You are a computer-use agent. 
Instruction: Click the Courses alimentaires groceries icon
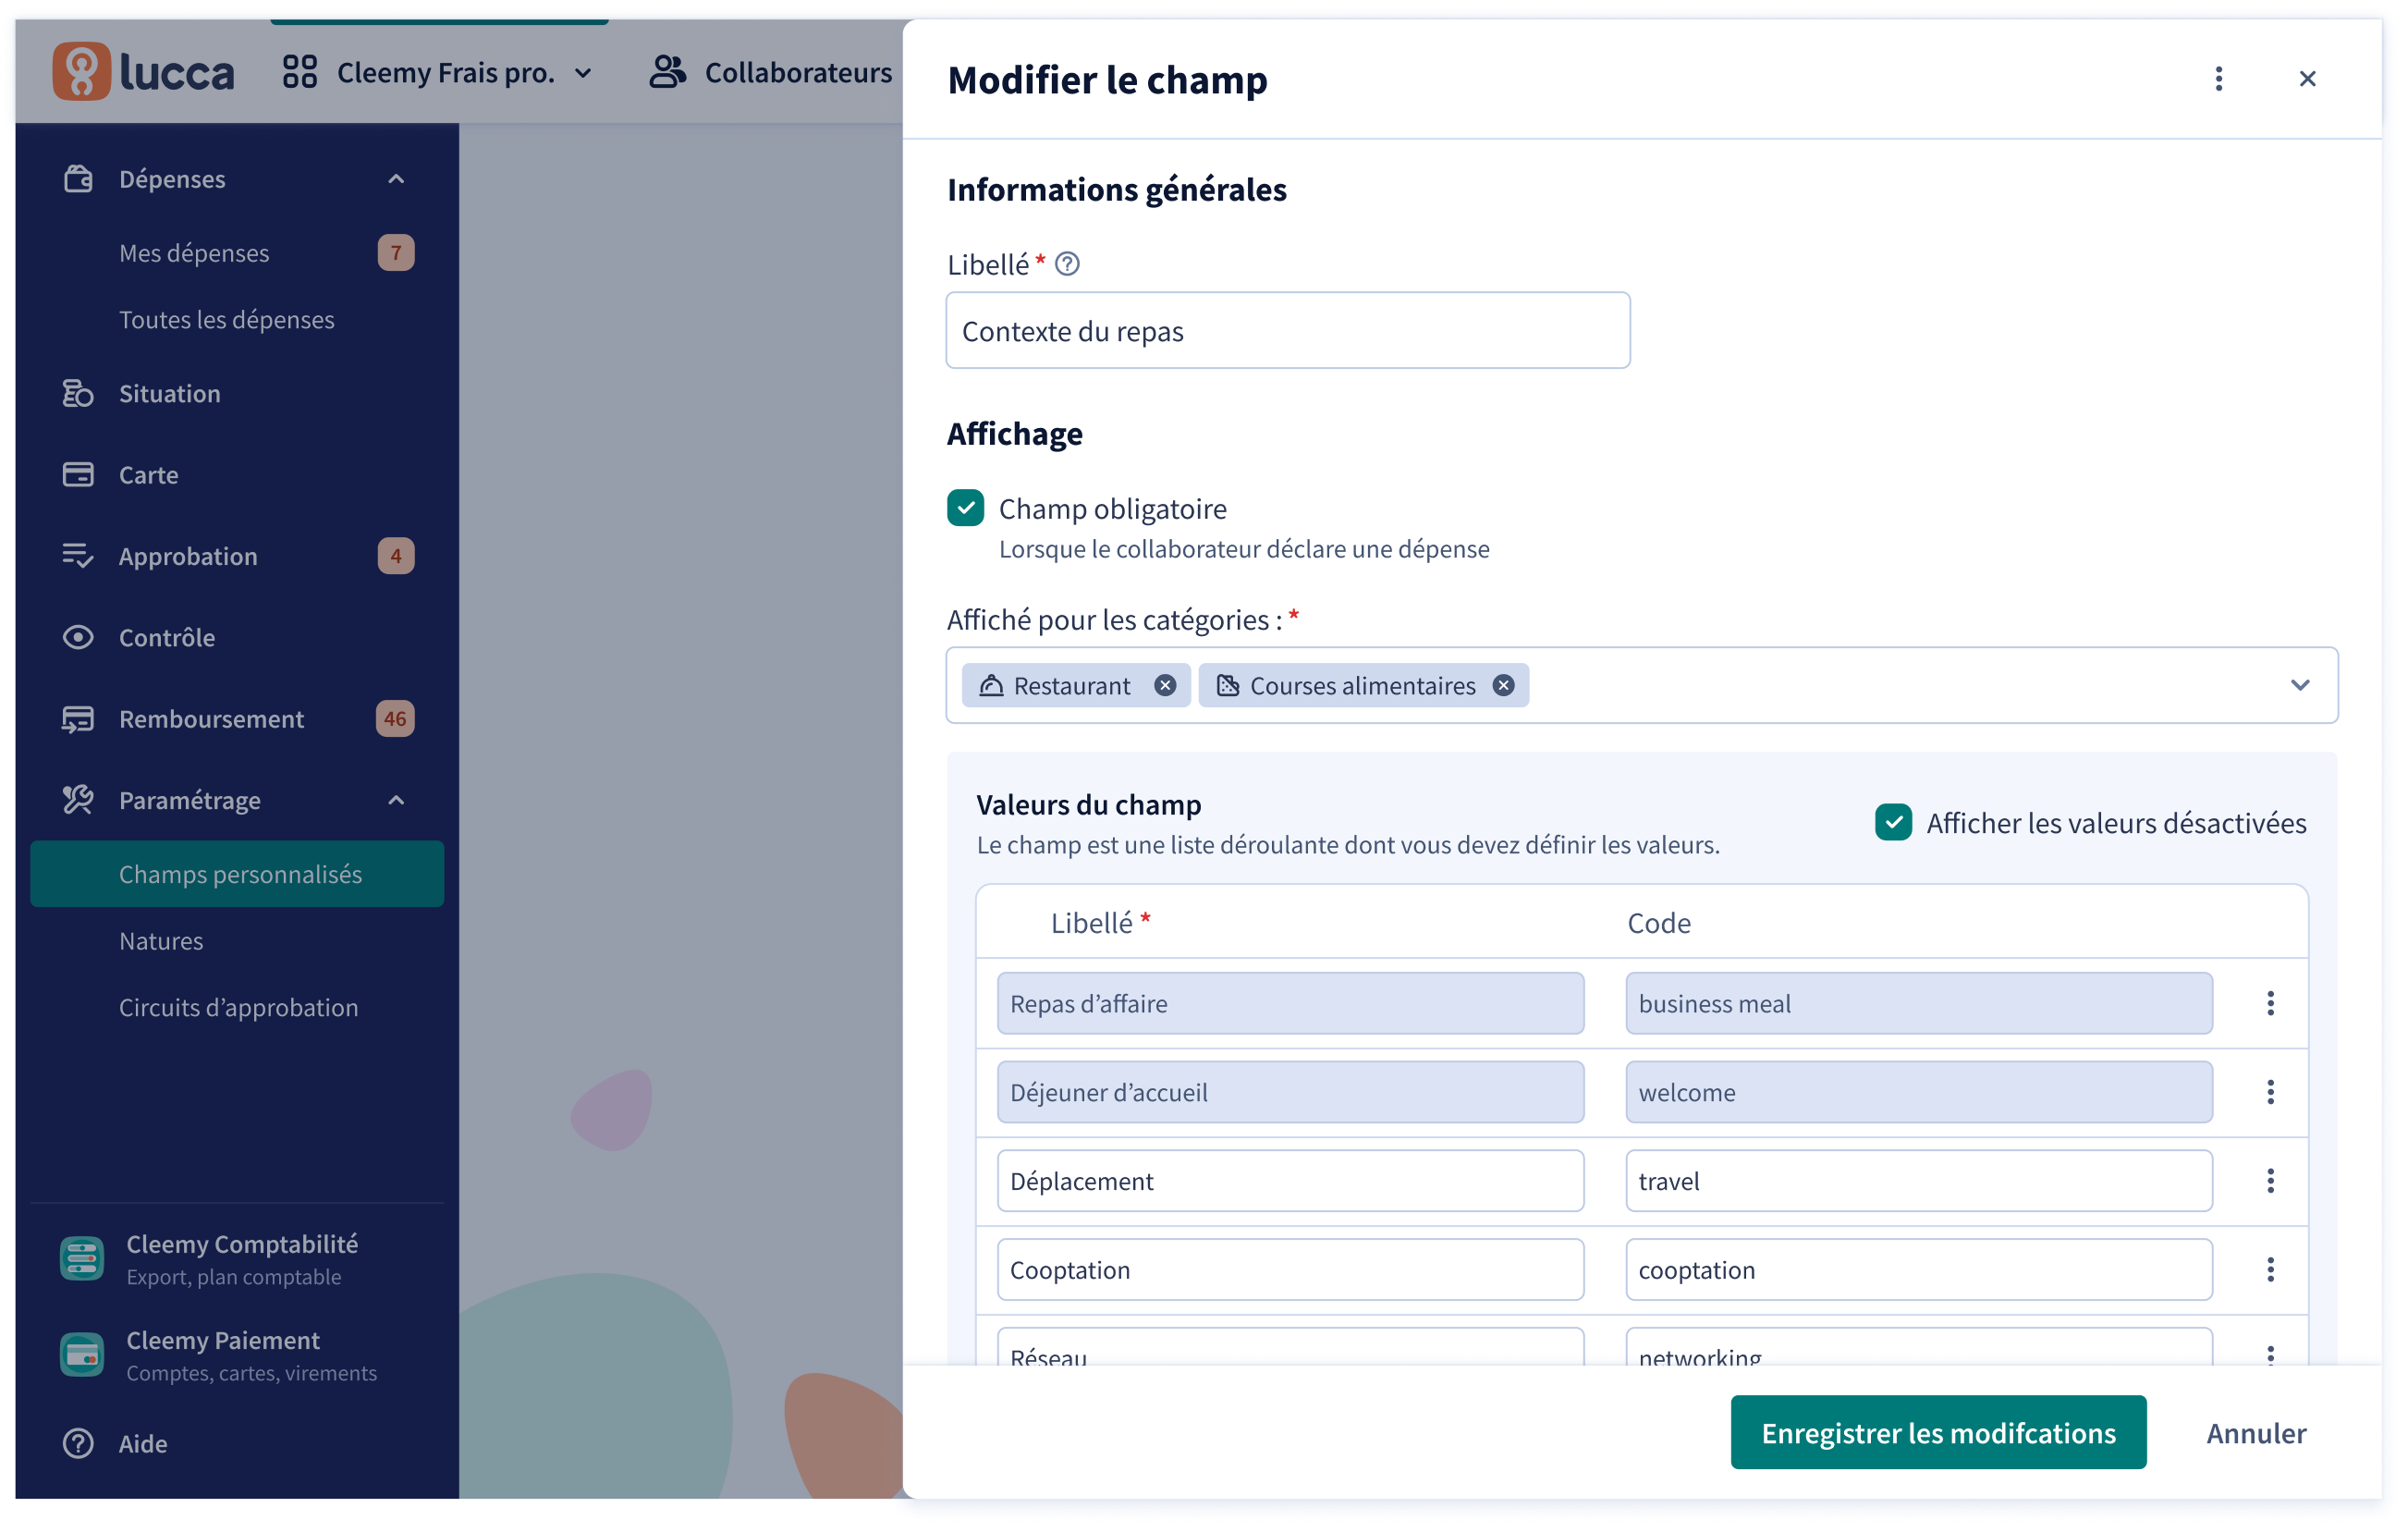[1228, 685]
